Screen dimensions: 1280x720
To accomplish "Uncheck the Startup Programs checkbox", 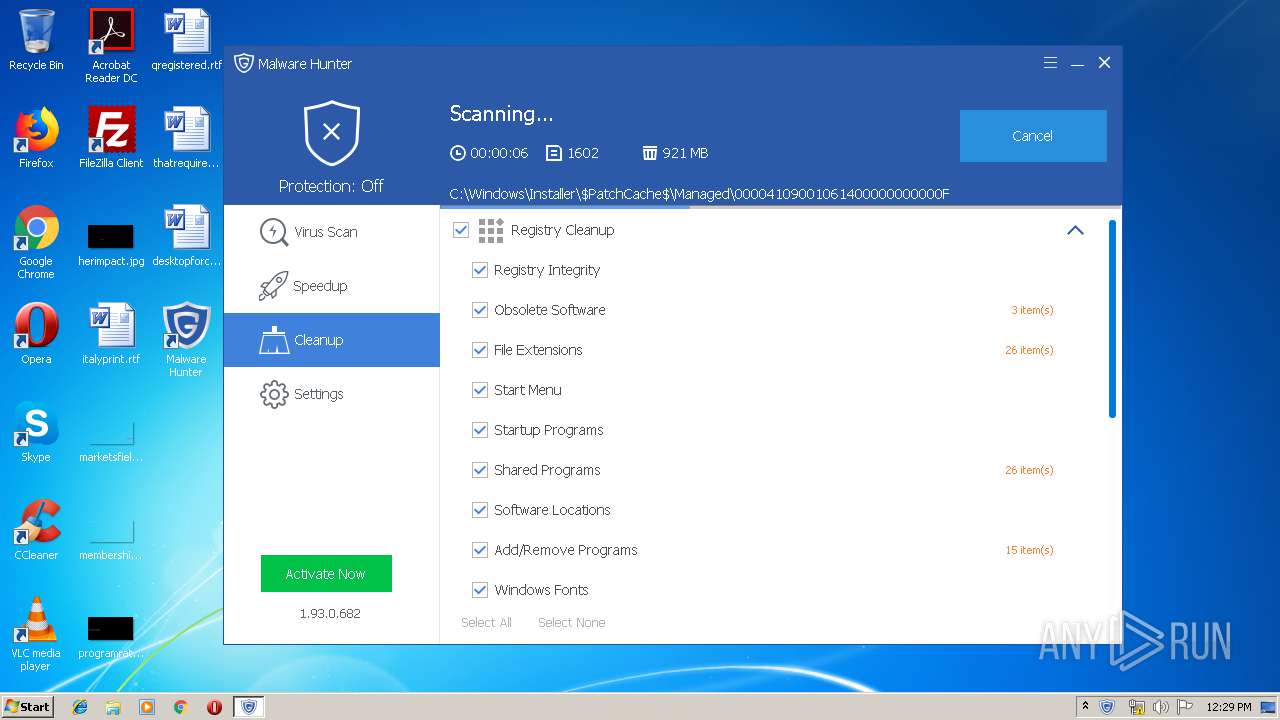I will pos(480,430).
